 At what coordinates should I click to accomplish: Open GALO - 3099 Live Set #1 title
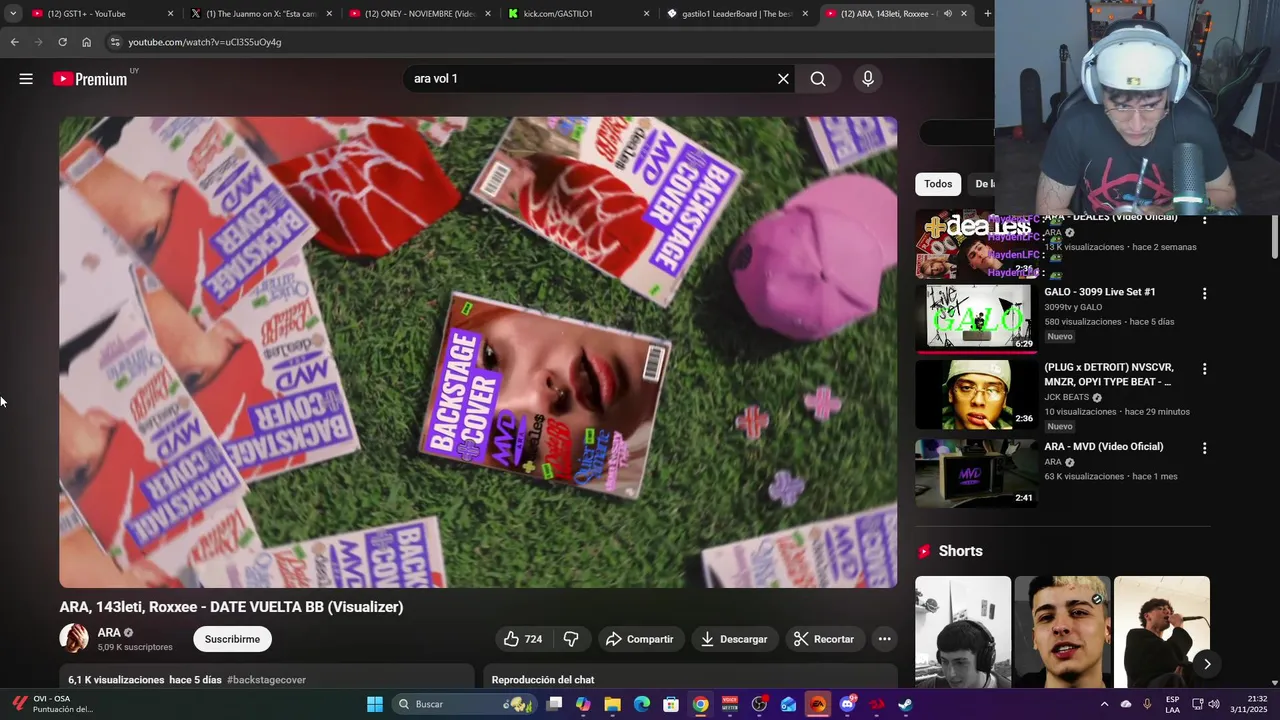[x=1100, y=292]
